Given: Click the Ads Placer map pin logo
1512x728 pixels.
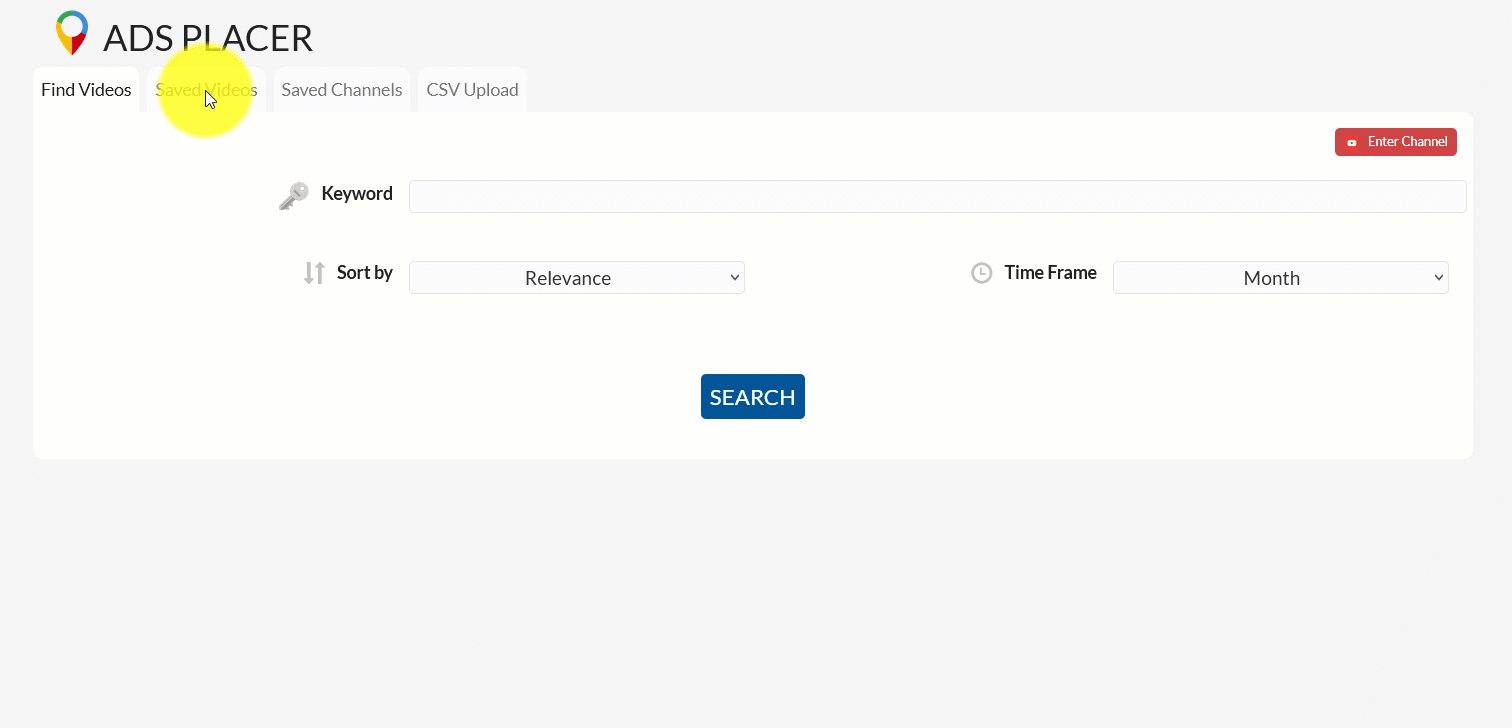Looking at the screenshot, I should tap(72, 33).
